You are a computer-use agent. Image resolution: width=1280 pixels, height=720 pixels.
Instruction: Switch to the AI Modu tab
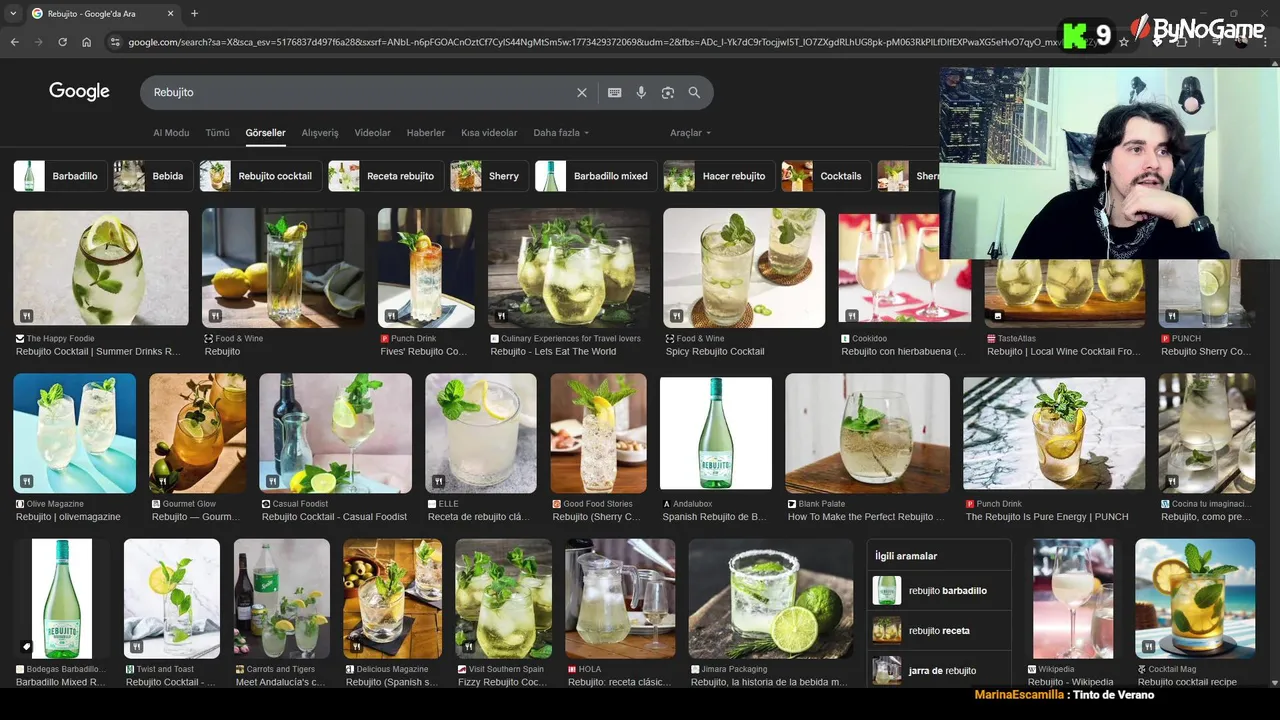pos(171,133)
